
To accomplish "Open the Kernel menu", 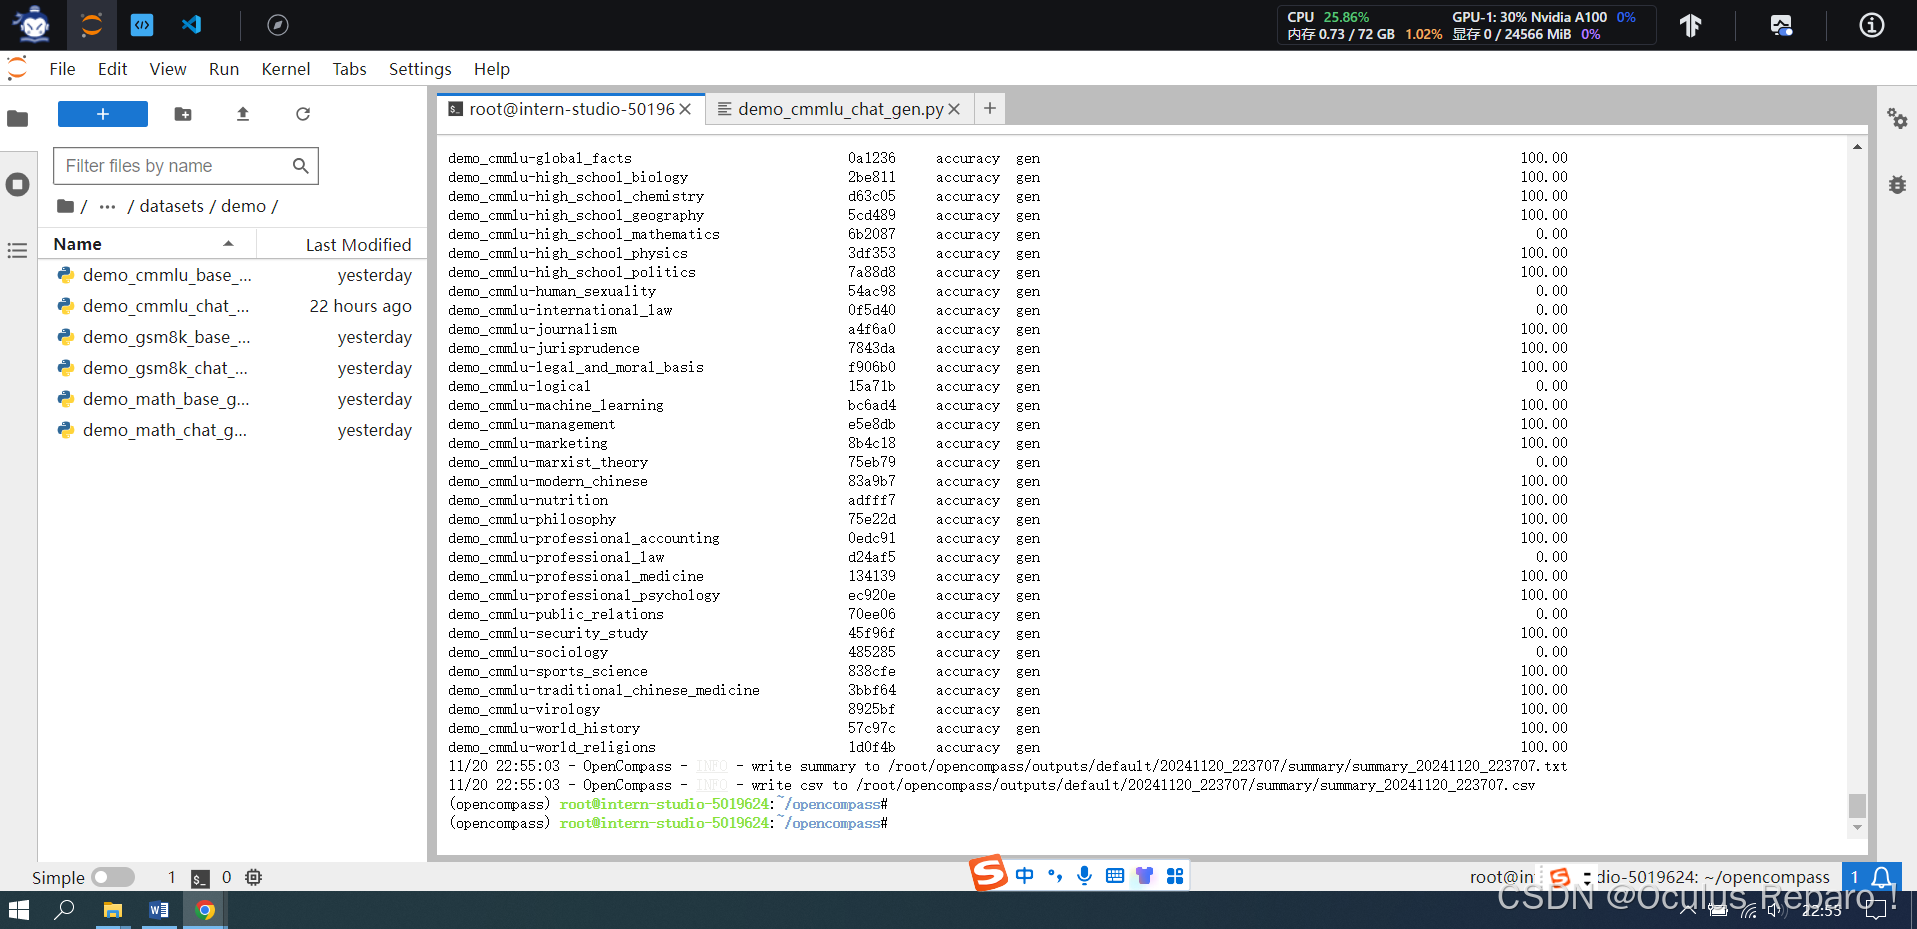I will point(285,69).
